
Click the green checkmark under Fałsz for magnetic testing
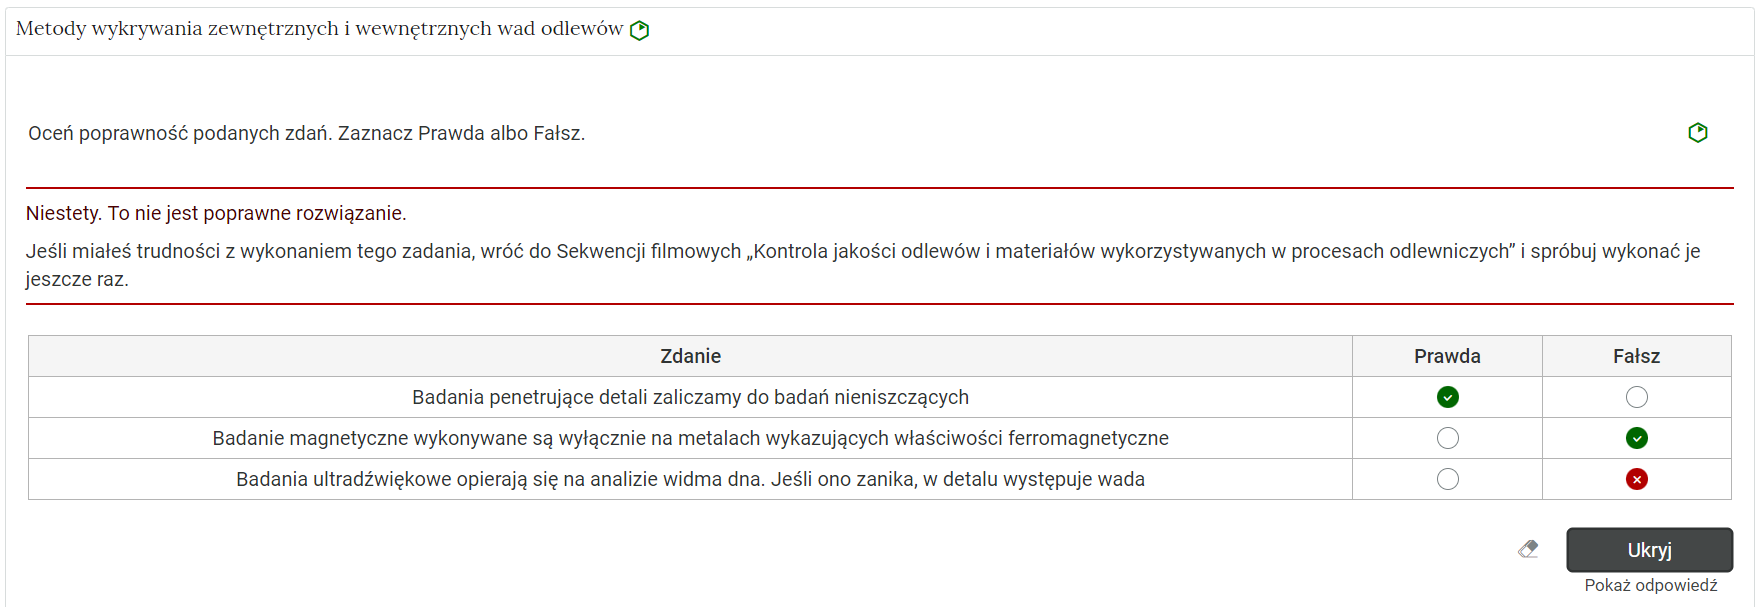pos(1637,437)
